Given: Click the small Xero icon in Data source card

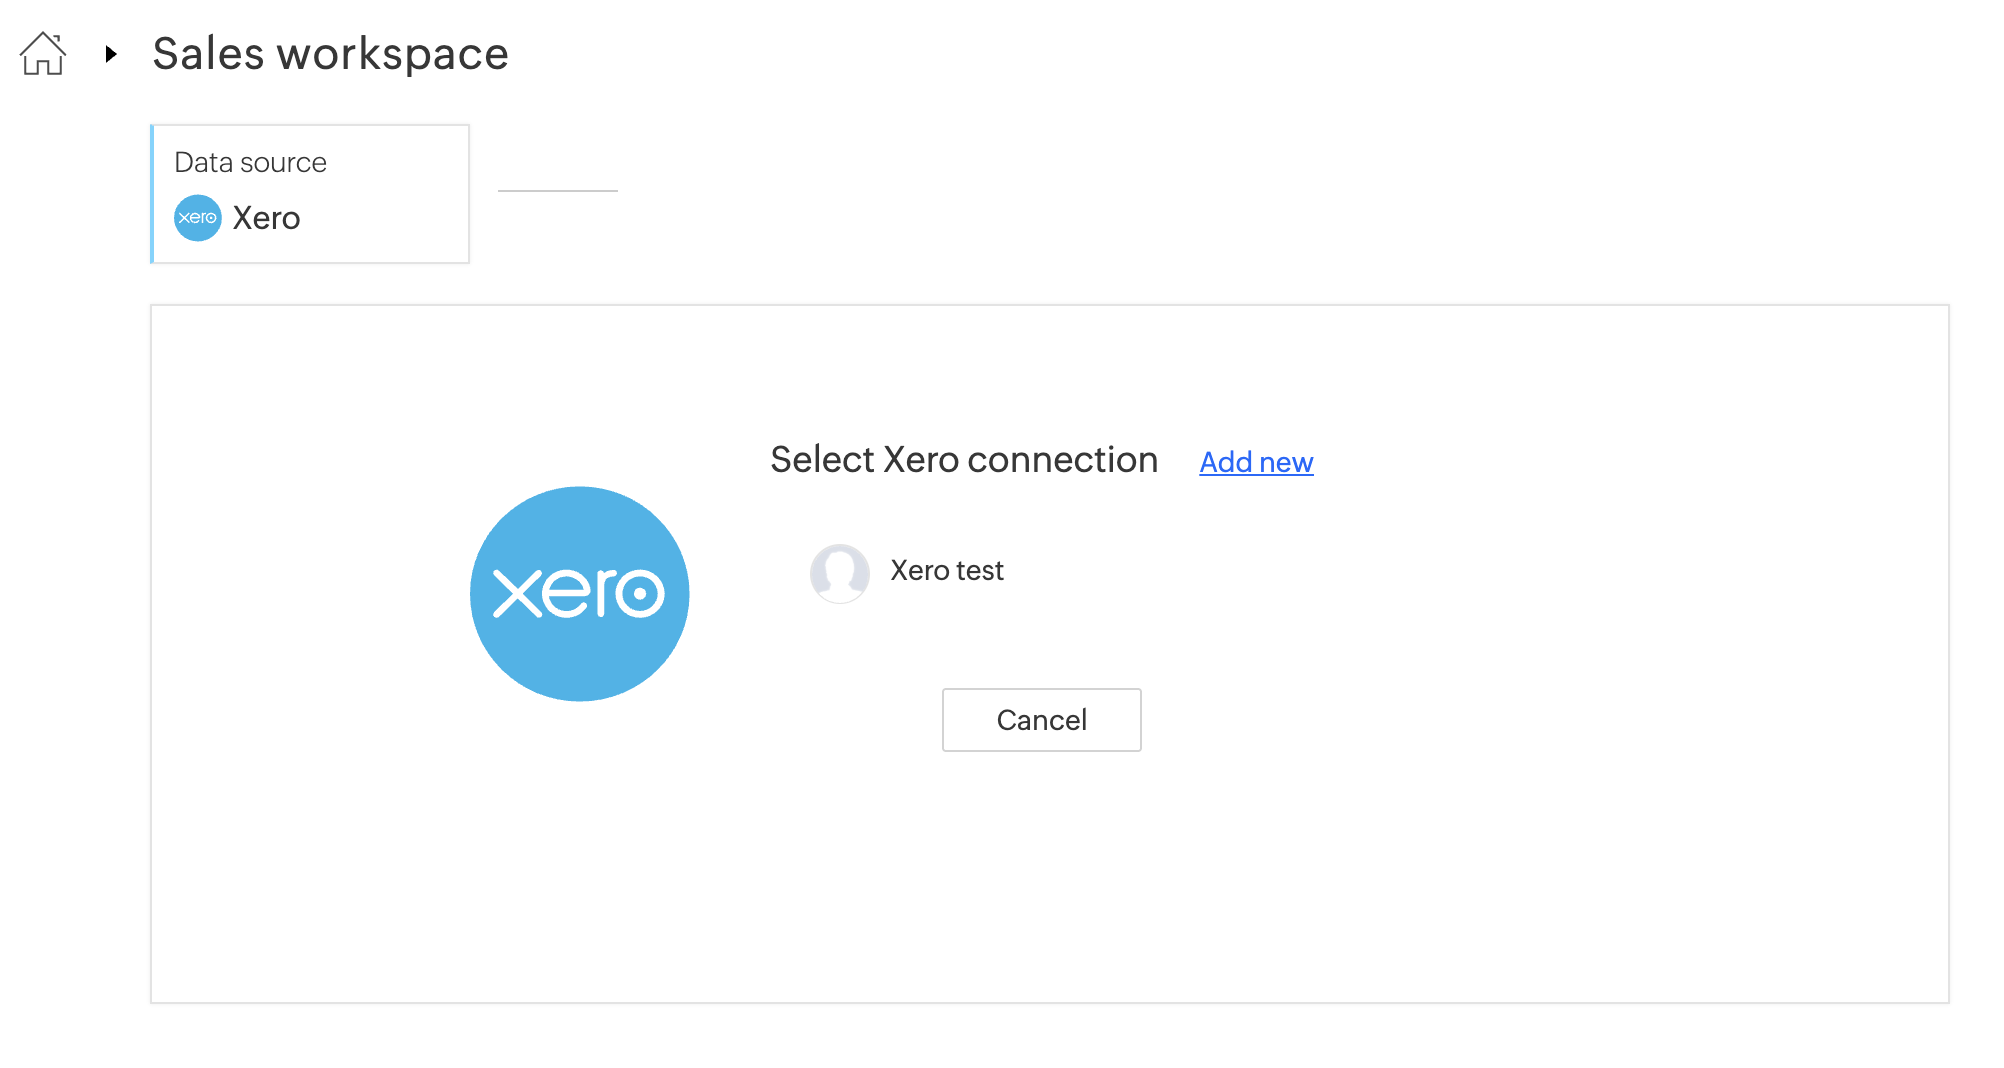Looking at the screenshot, I should point(198,218).
